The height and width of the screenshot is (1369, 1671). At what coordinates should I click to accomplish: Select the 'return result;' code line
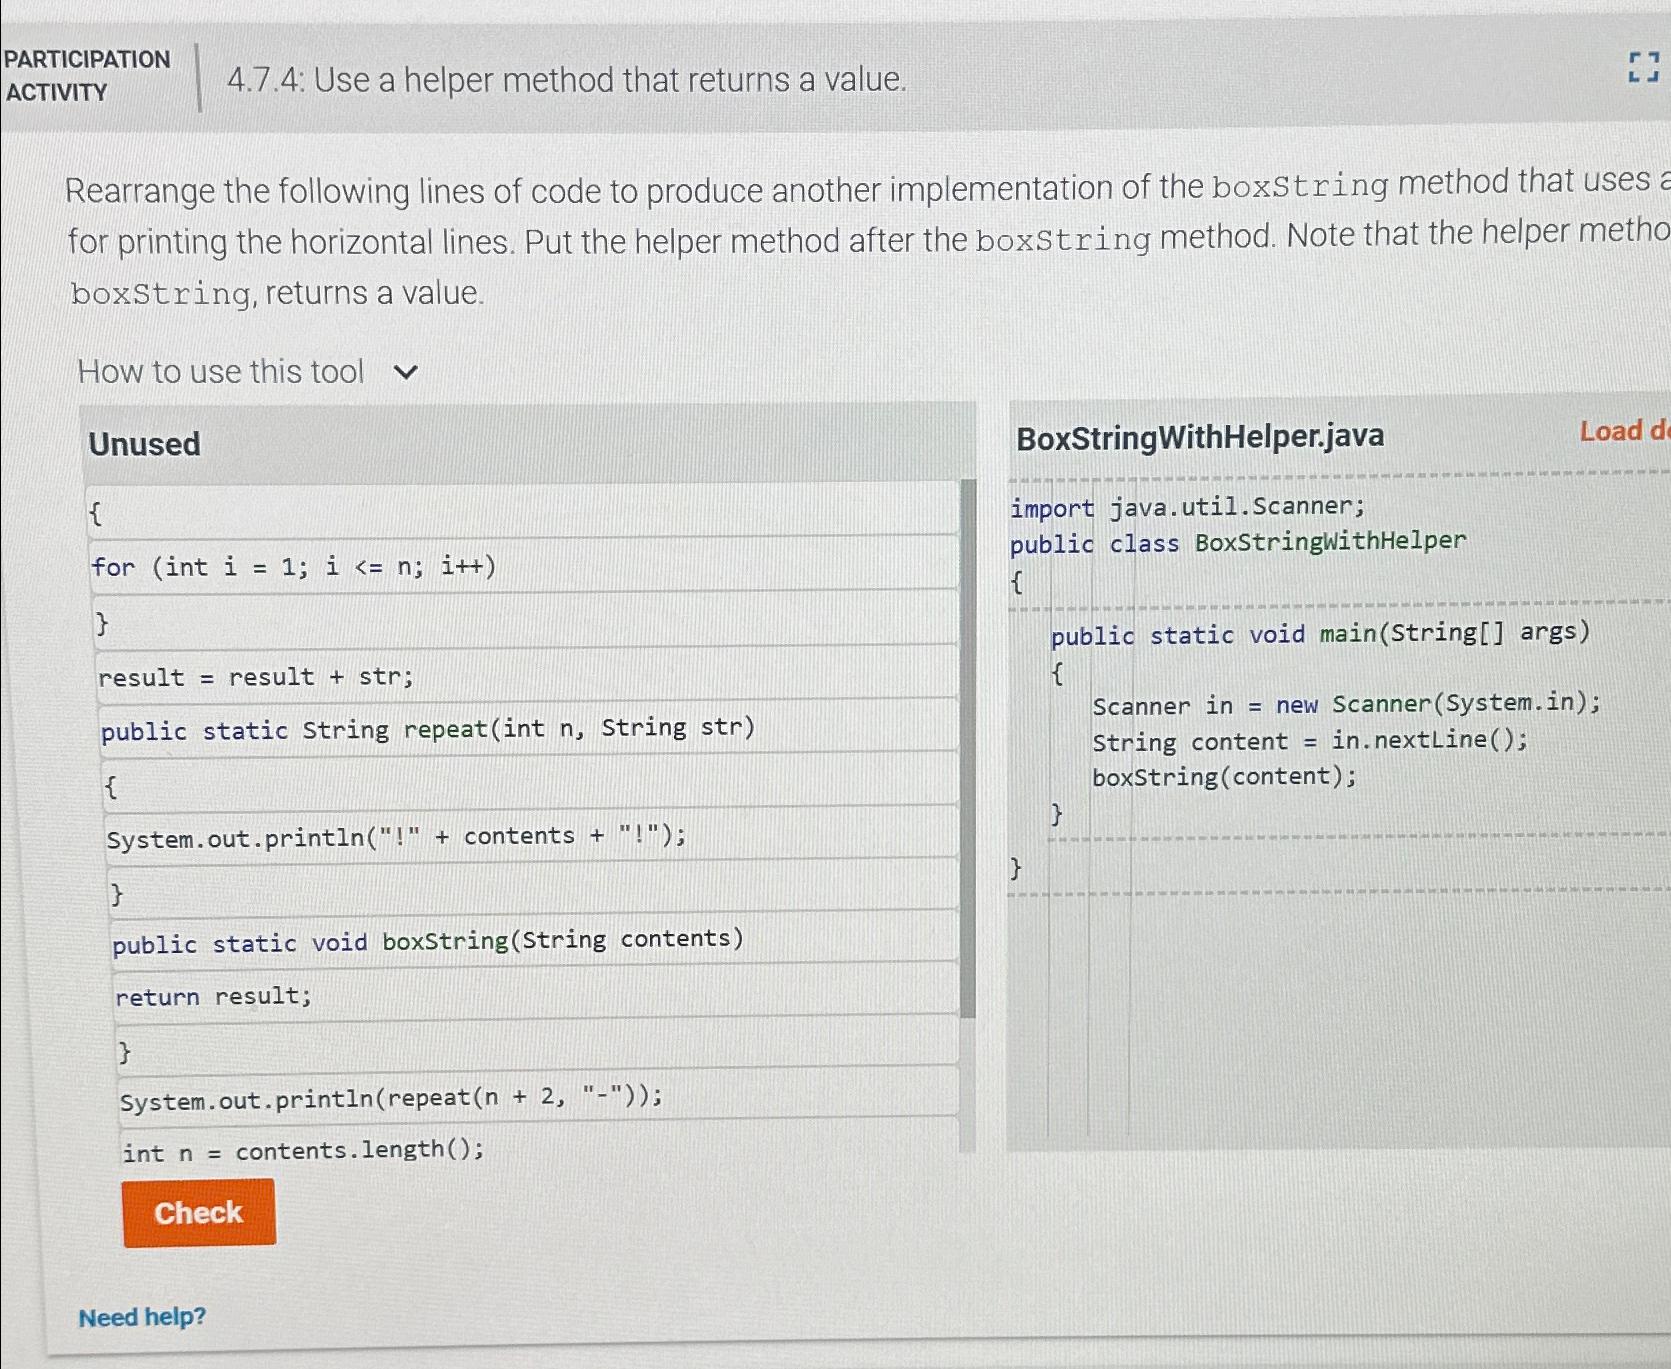(x=536, y=994)
